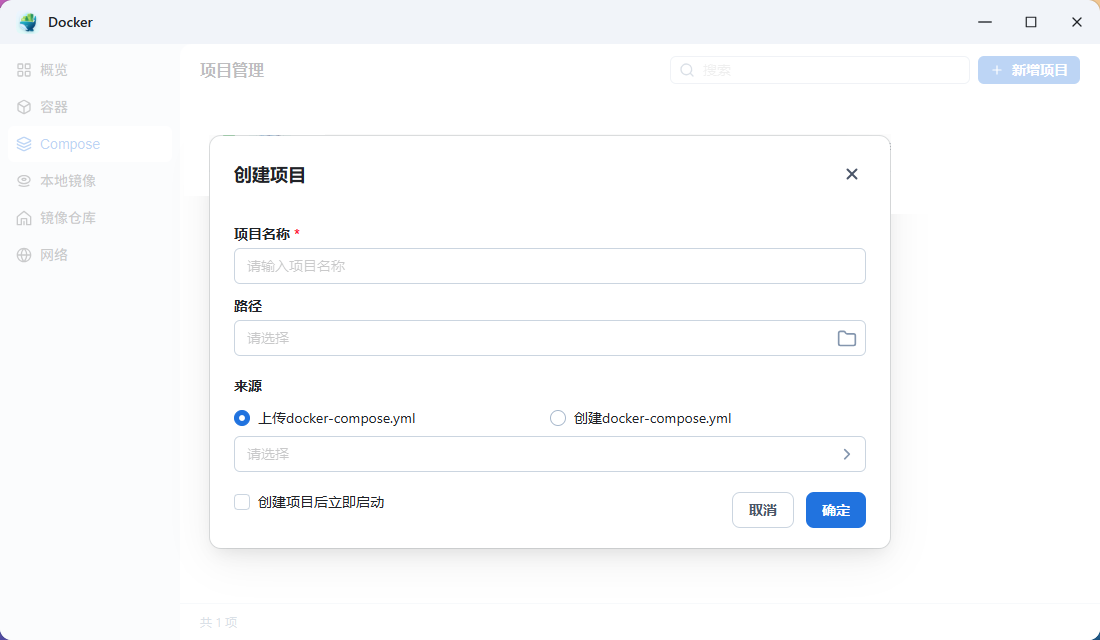Select 上传docker-compose.yml radio option
Screen dimensions: 1100x640
click(241, 418)
